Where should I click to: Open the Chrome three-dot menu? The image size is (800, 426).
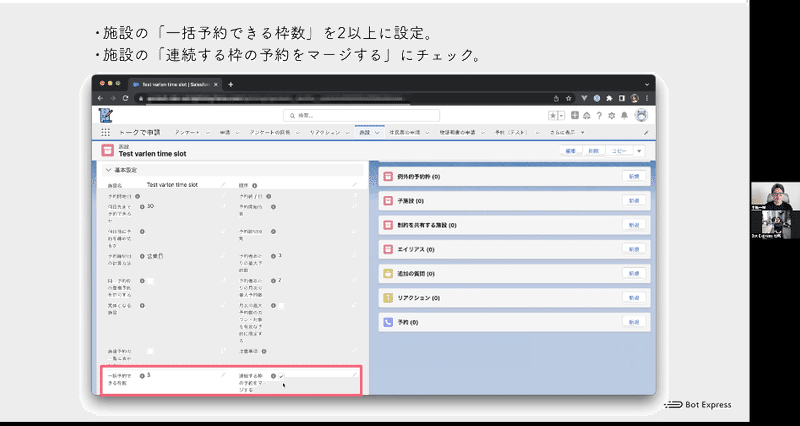[x=647, y=98]
